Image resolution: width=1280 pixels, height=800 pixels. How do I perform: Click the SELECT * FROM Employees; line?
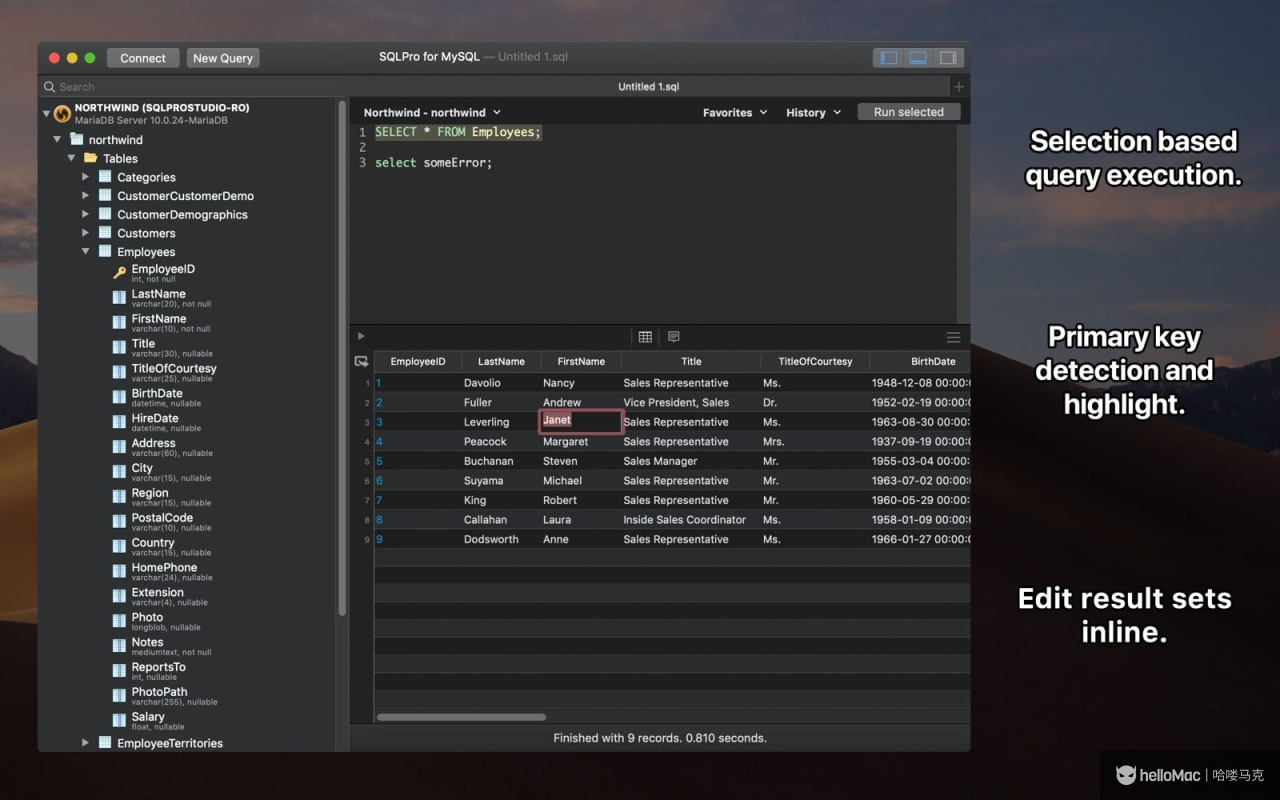pos(458,132)
